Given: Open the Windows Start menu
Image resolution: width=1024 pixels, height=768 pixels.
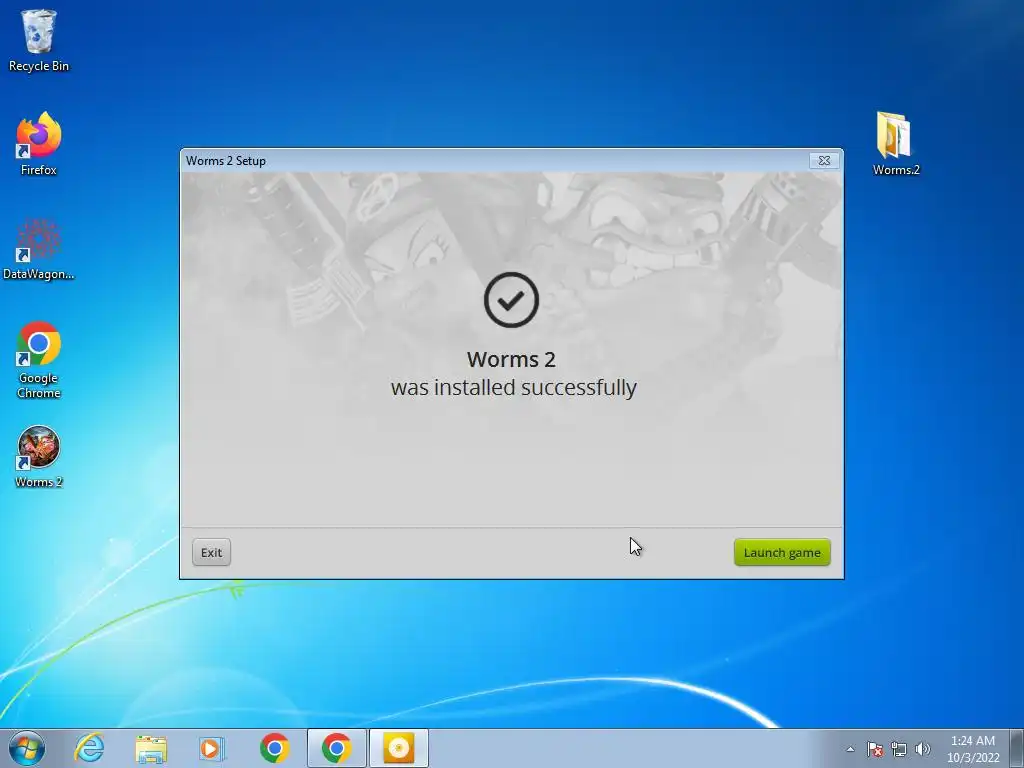Looking at the screenshot, I should [27, 748].
